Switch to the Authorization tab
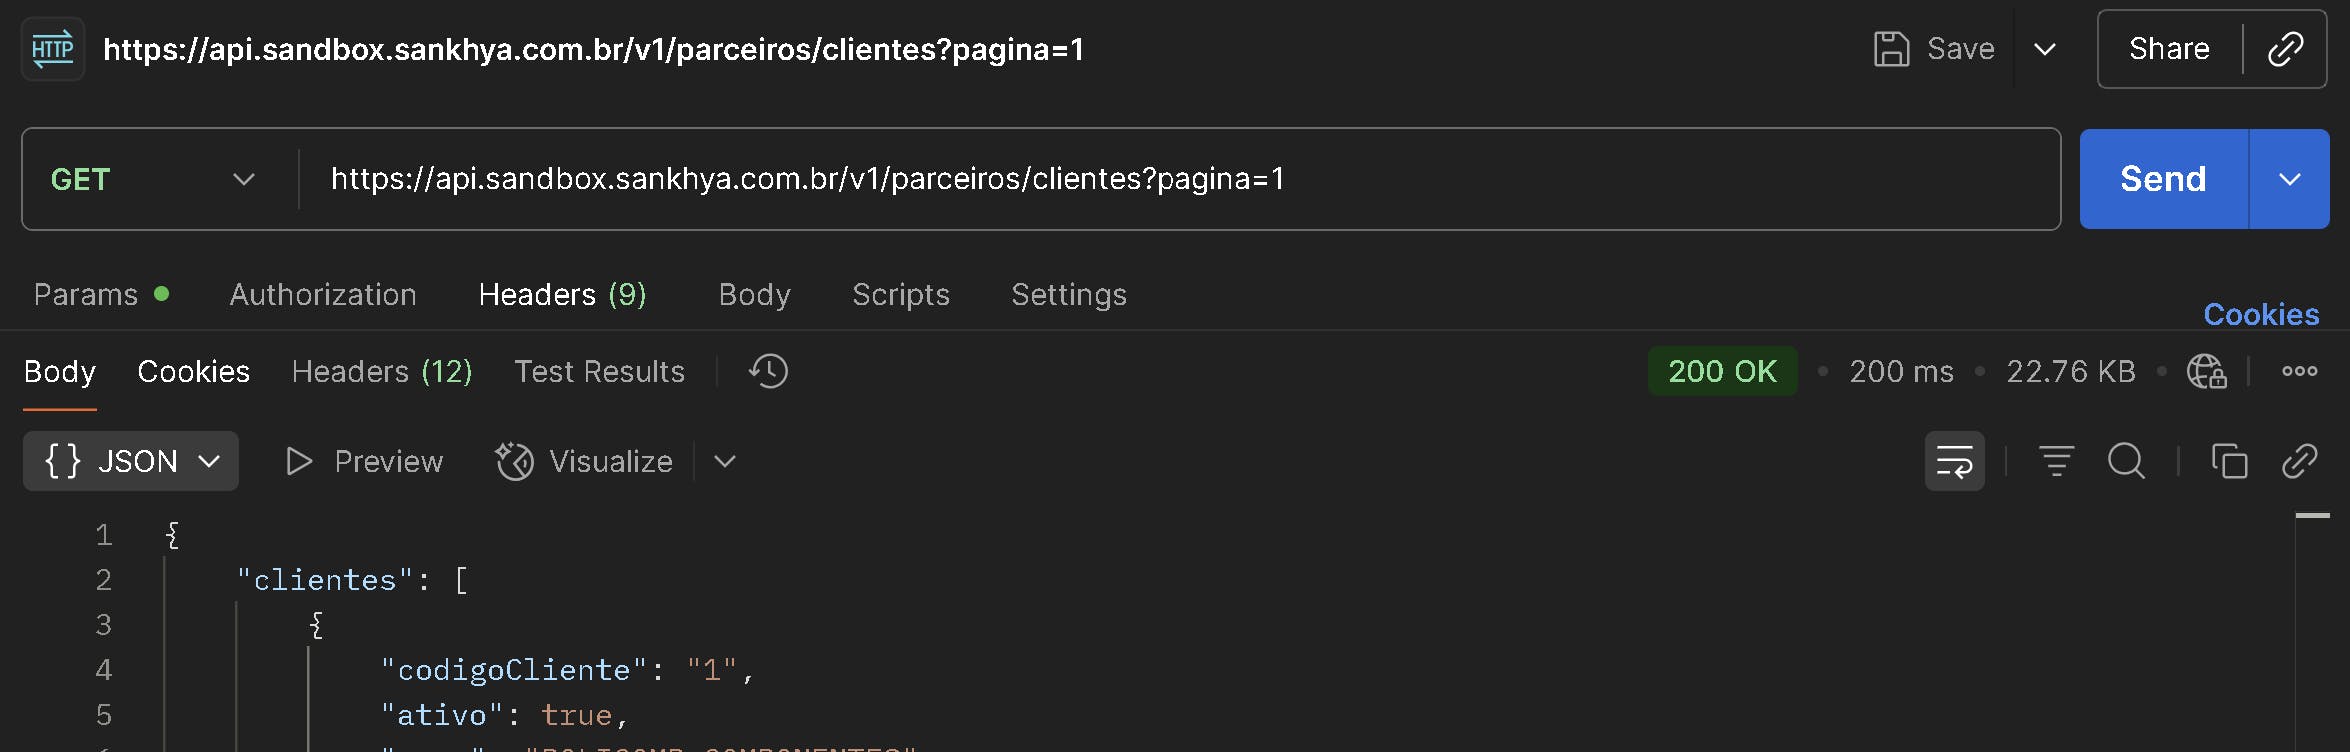Screen dimensions: 2350x752 (323, 294)
